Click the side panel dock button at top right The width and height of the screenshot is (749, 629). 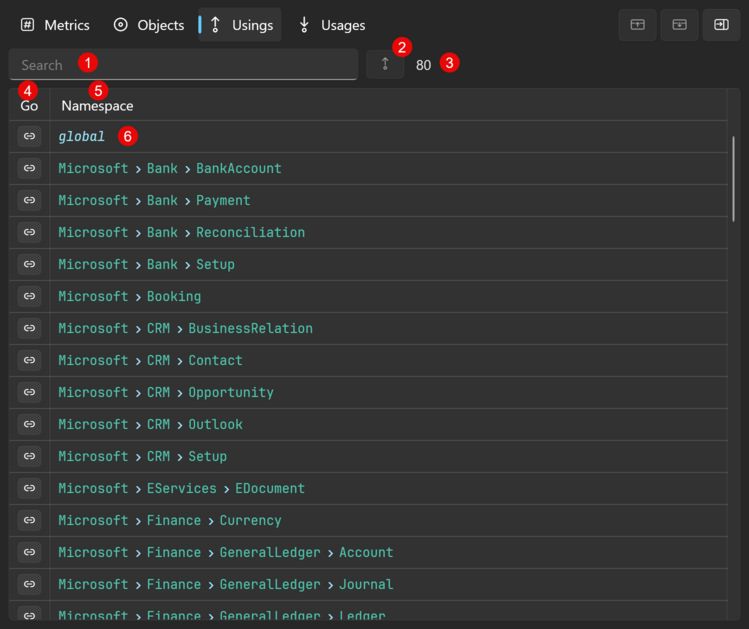(720, 25)
